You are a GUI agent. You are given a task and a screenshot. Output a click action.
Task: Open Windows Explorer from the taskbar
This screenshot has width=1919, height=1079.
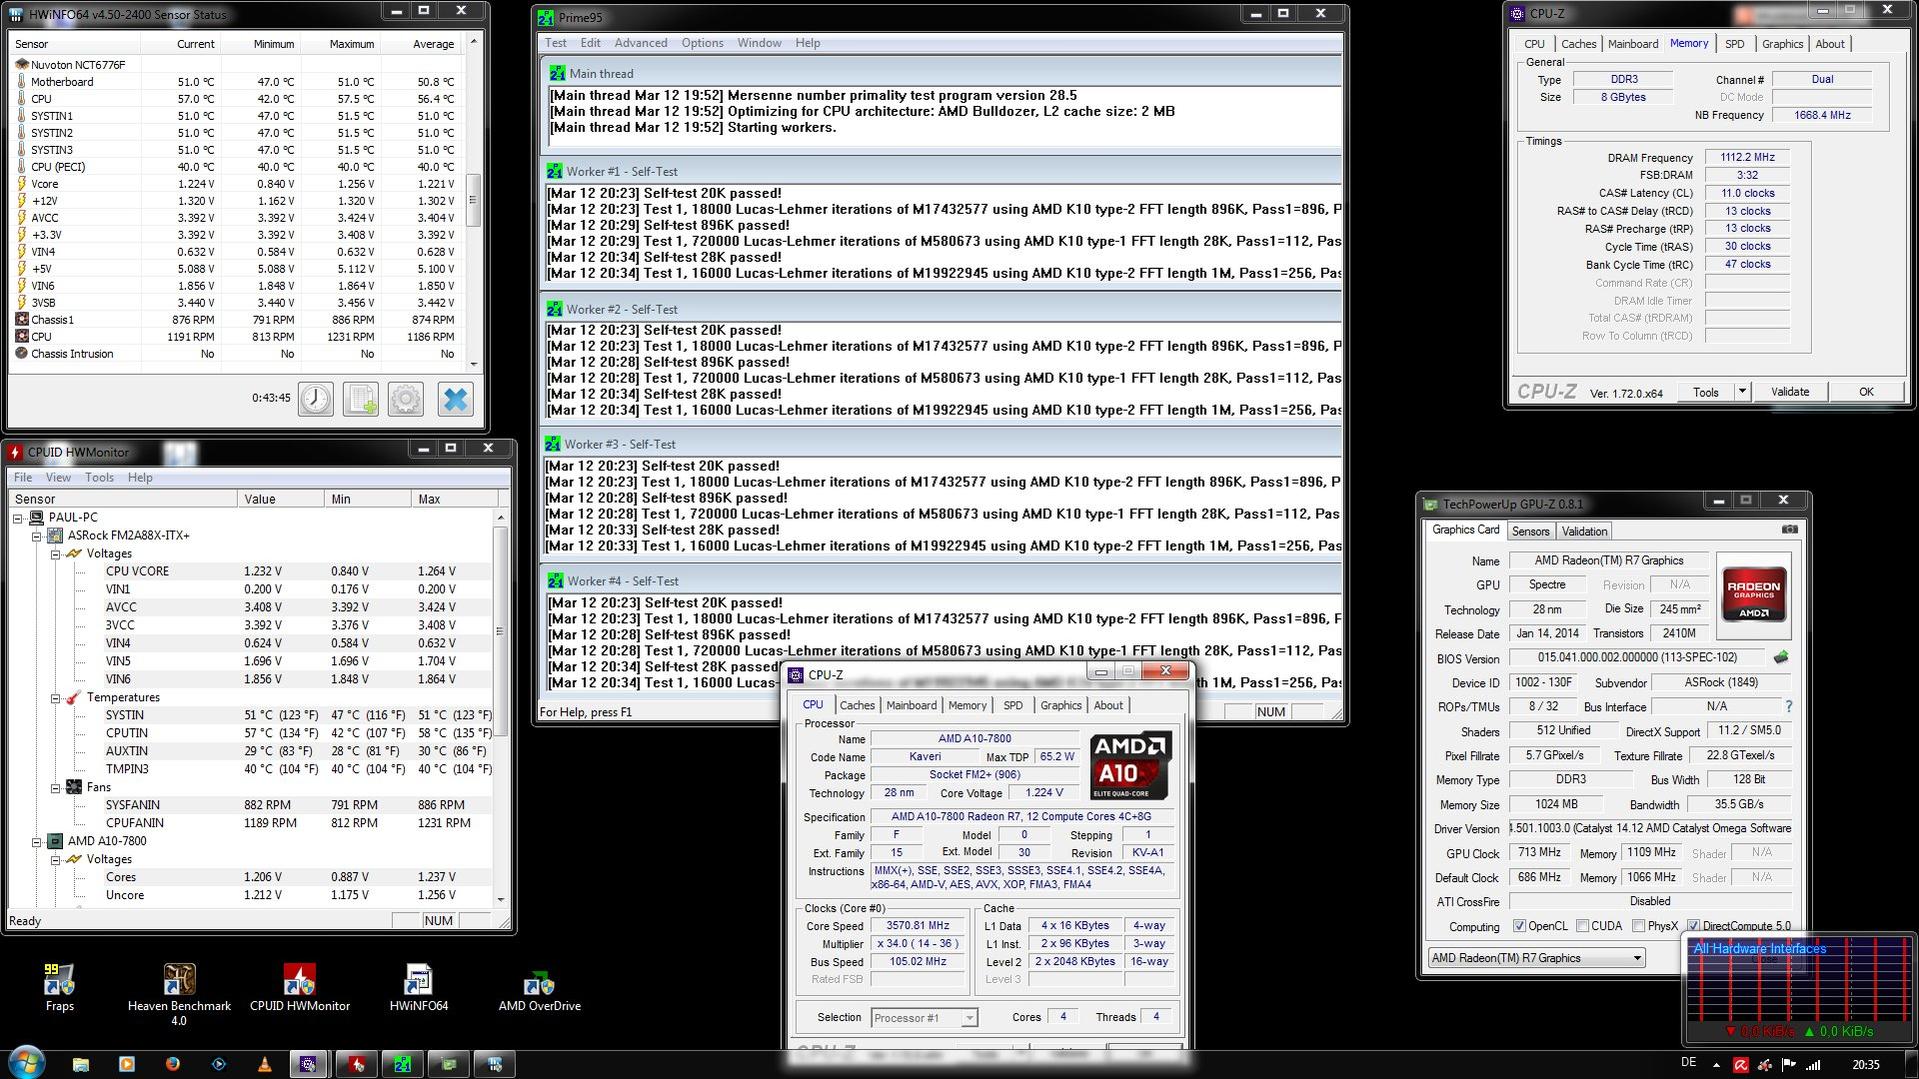[x=80, y=1064]
